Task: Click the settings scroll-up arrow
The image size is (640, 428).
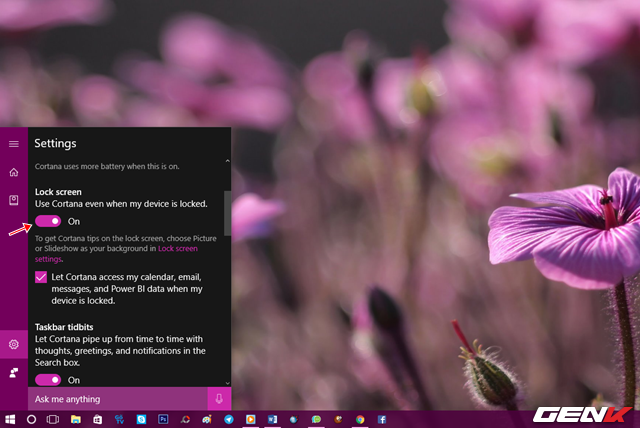Action: (x=227, y=161)
